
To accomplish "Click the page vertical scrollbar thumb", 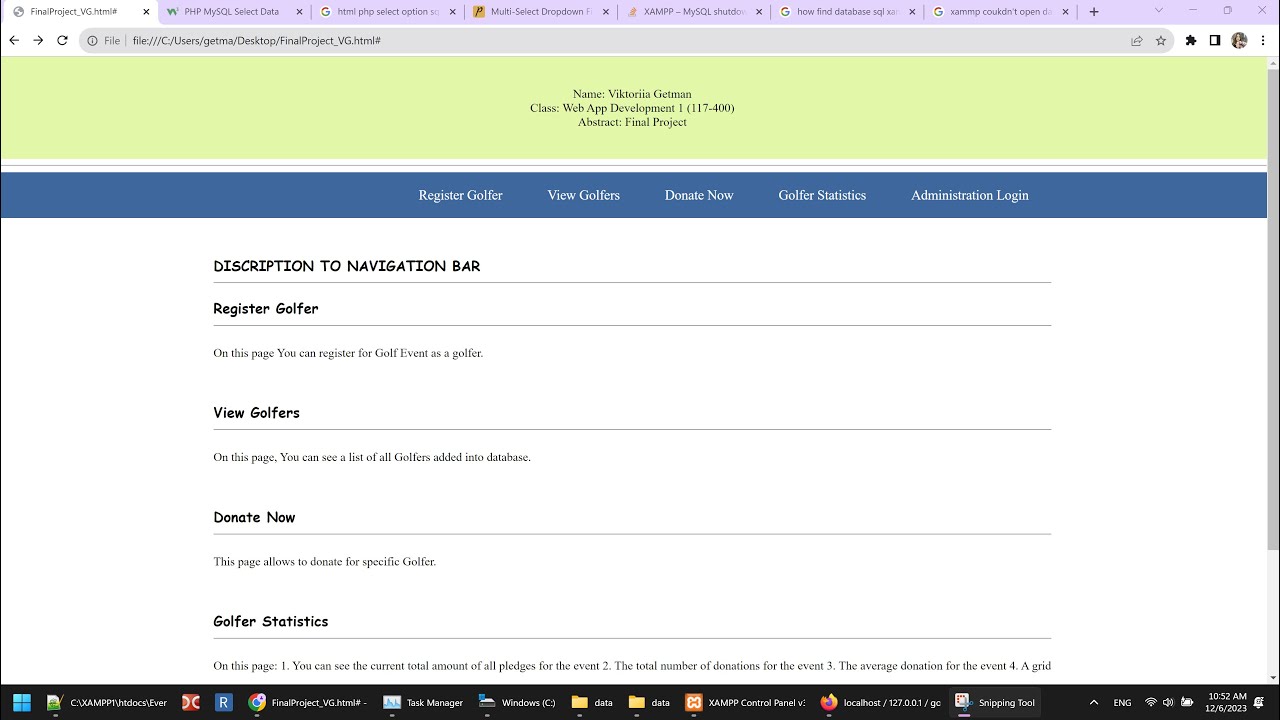I will tap(1273, 310).
